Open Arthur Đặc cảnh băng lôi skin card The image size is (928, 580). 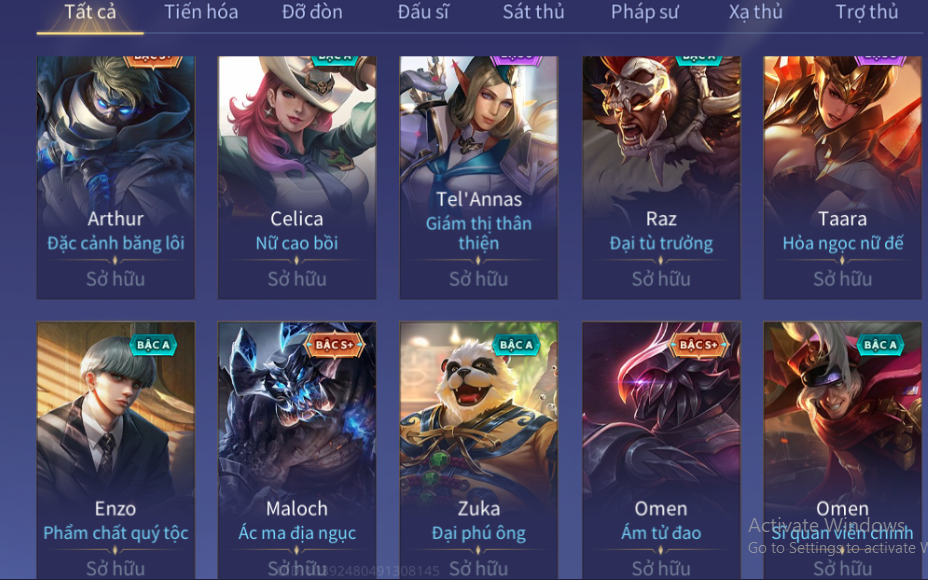[116, 178]
